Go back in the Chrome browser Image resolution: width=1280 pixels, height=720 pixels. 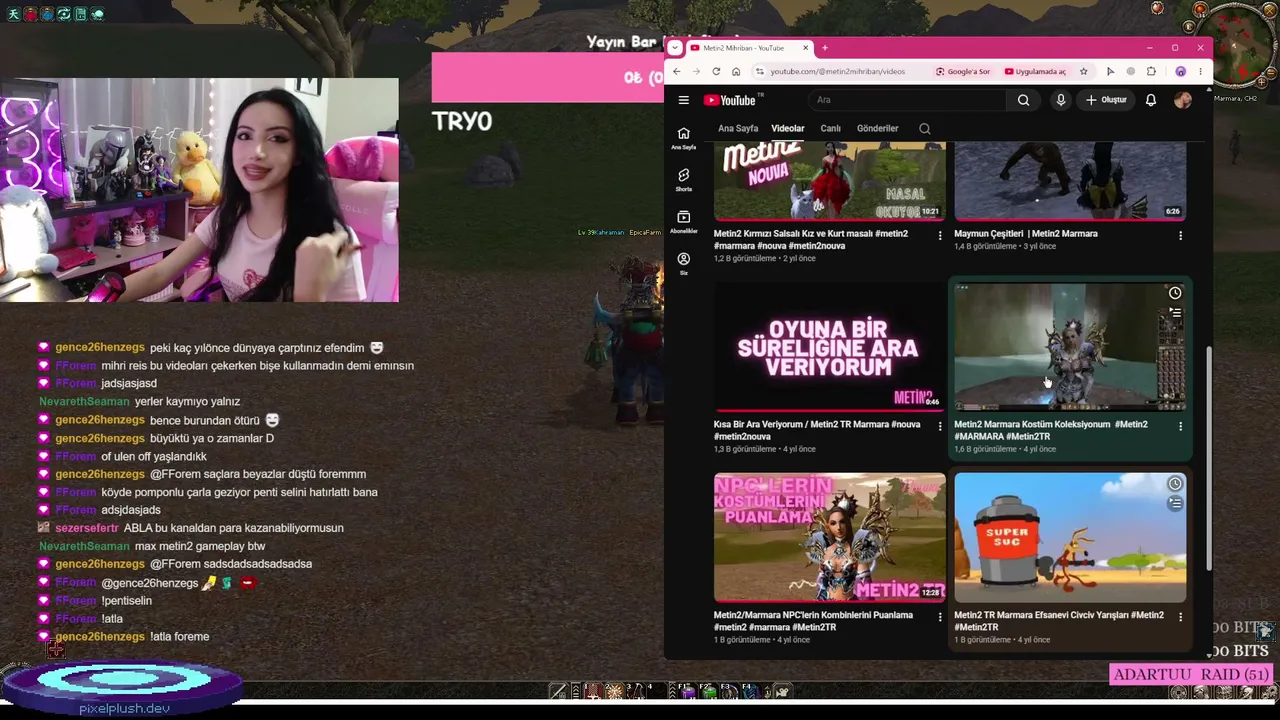coord(677,71)
